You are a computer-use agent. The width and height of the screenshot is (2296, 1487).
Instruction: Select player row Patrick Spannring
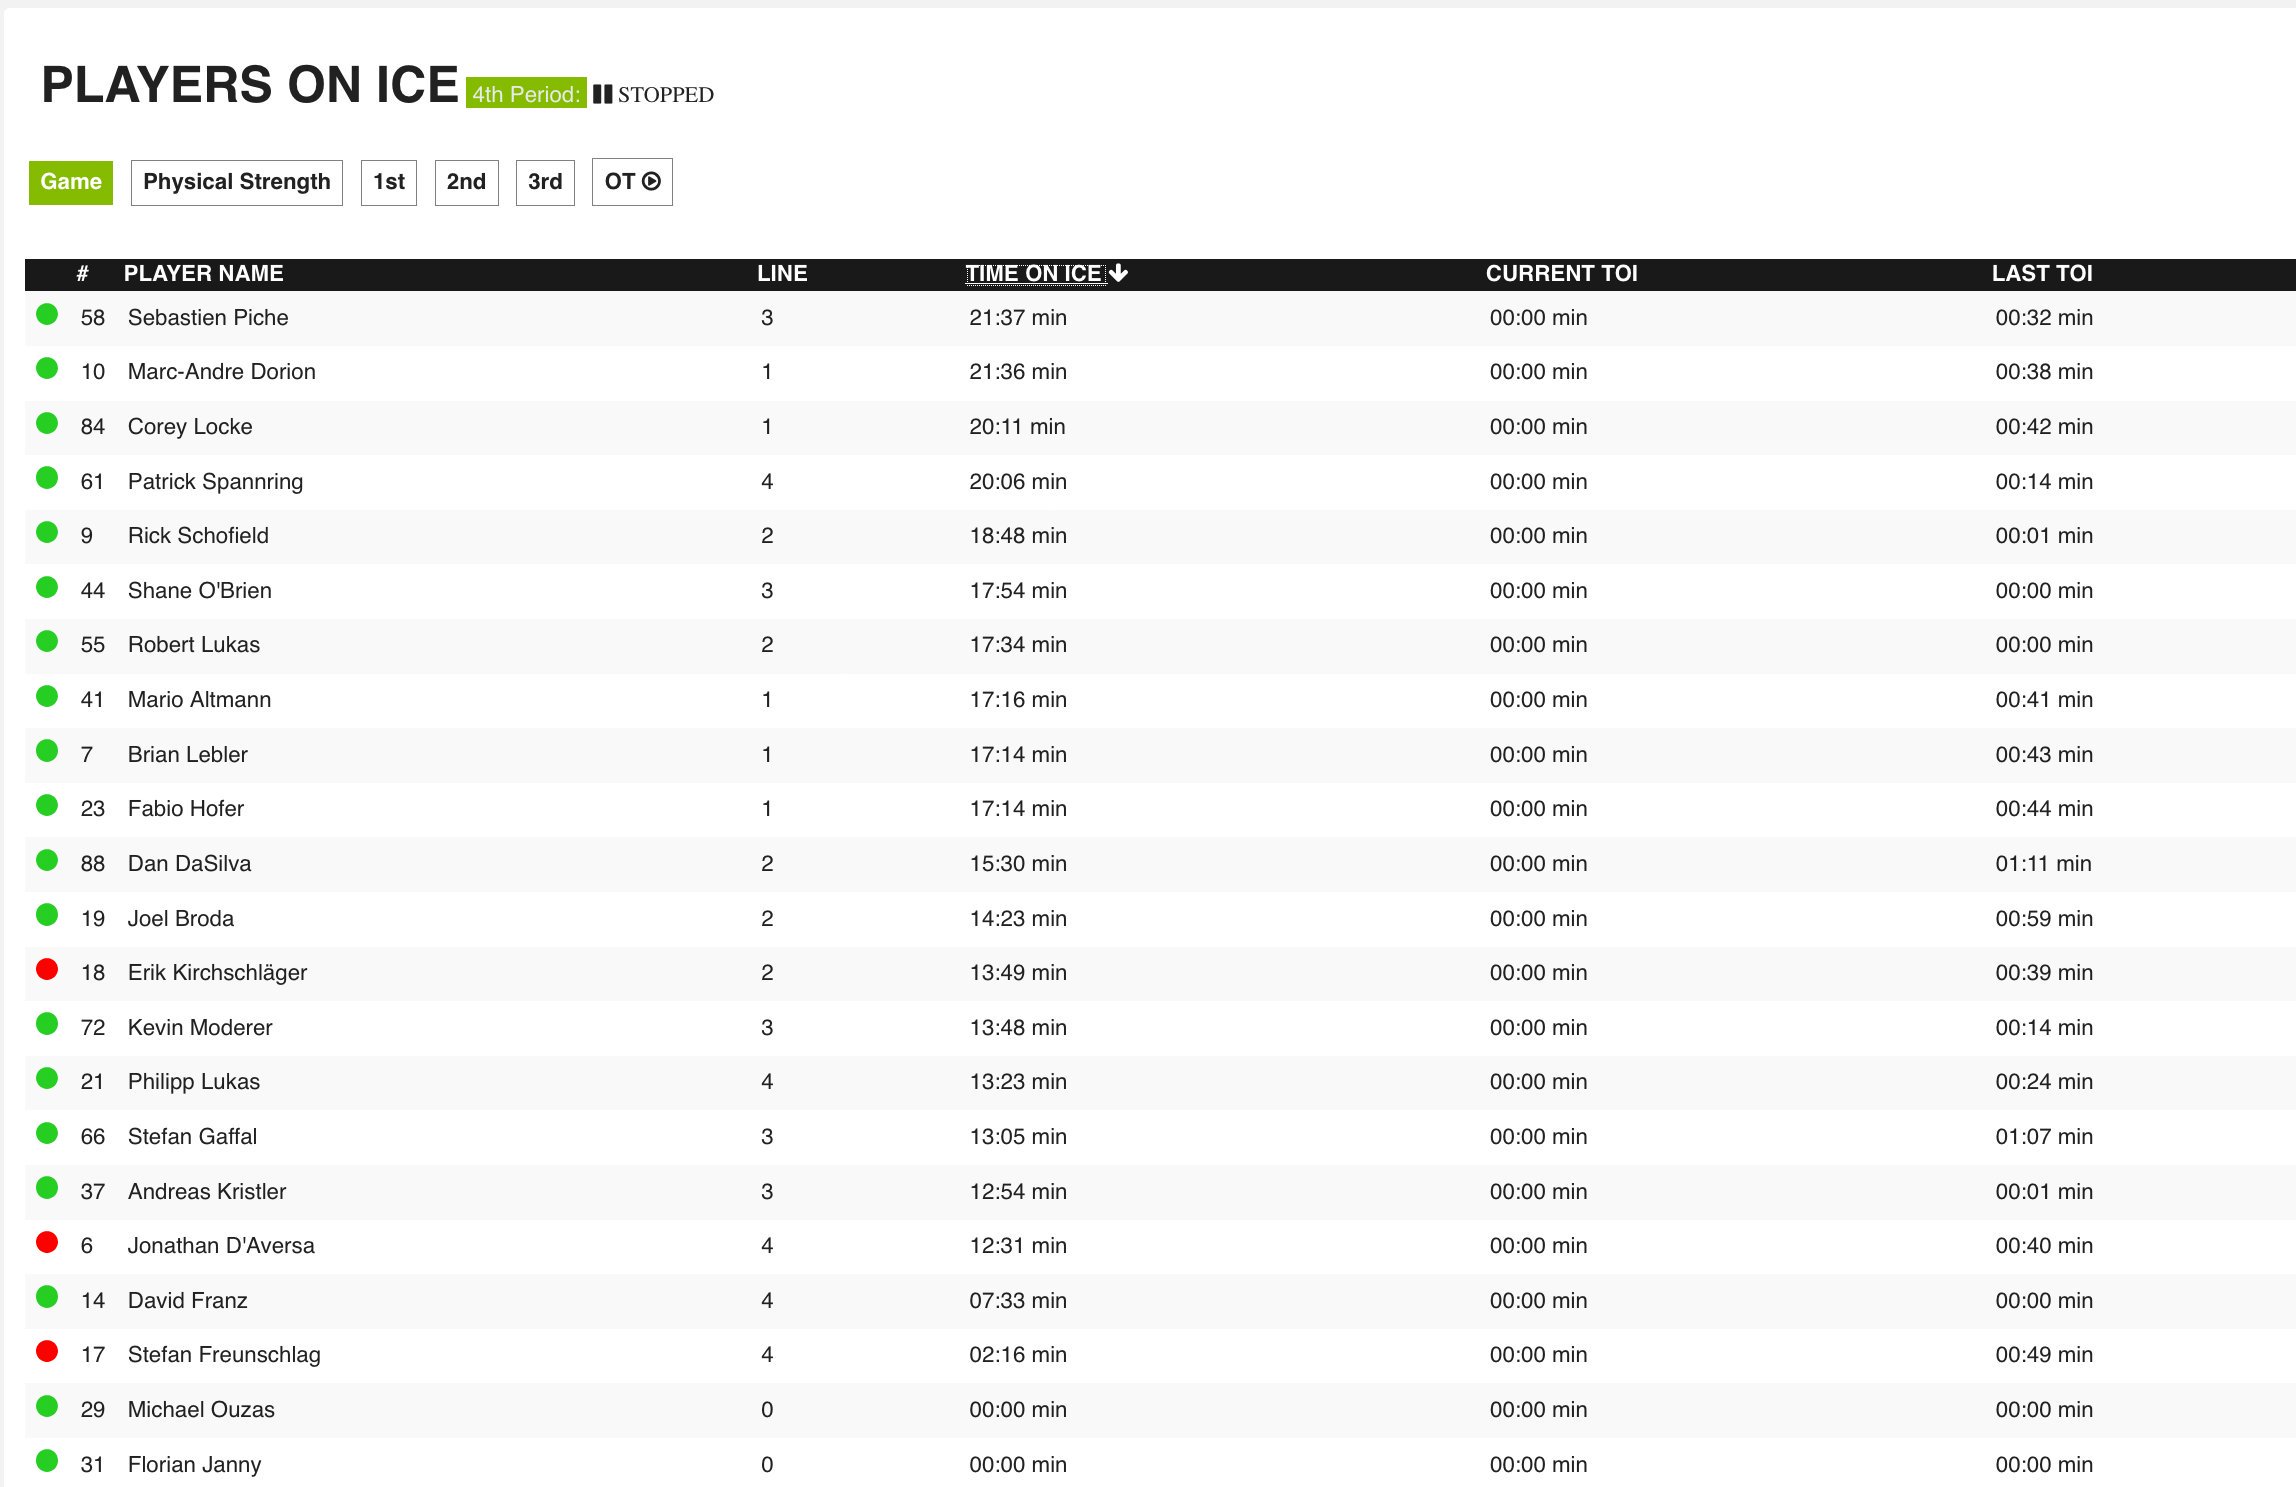(x=215, y=481)
